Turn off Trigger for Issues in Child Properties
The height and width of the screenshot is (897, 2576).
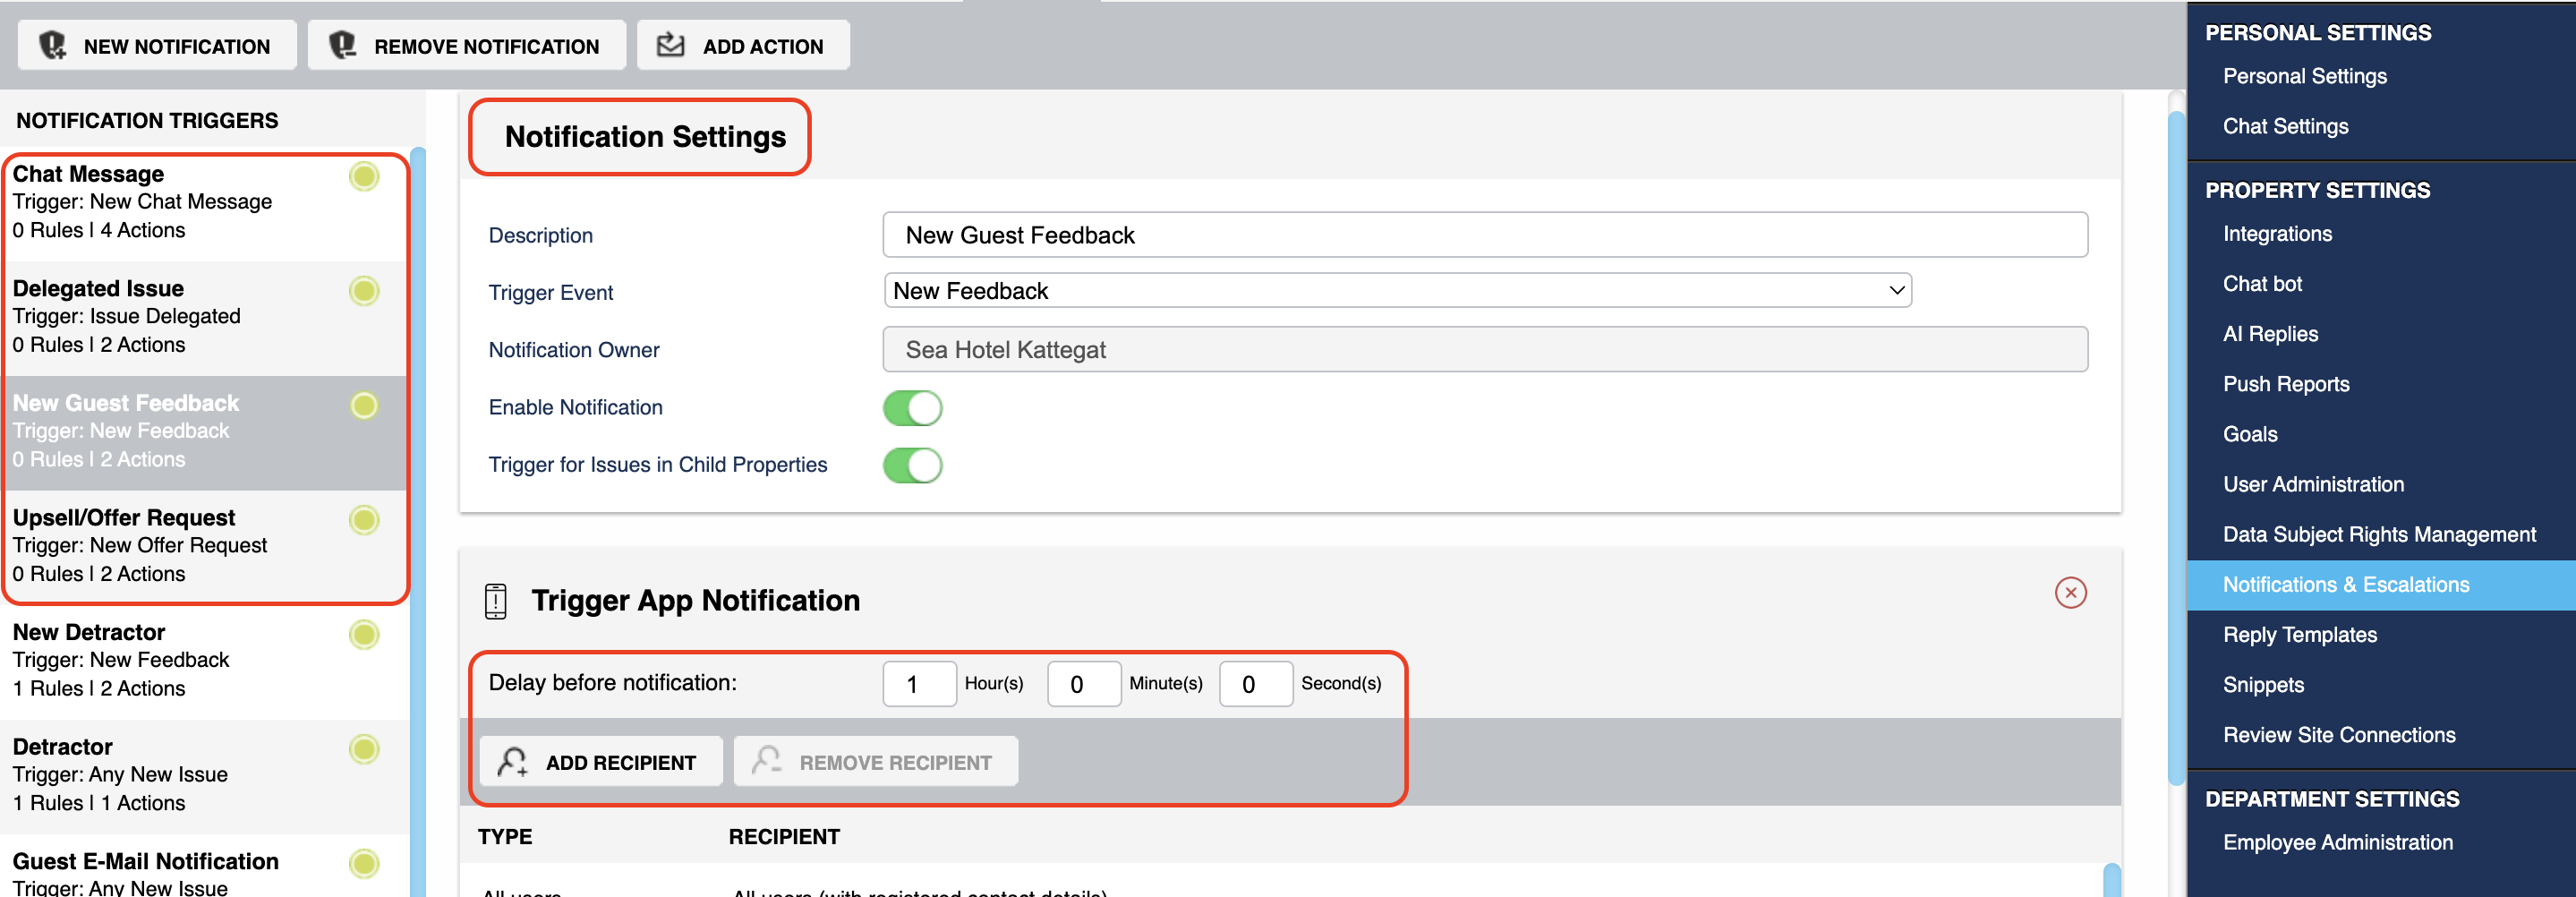click(x=912, y=465)
